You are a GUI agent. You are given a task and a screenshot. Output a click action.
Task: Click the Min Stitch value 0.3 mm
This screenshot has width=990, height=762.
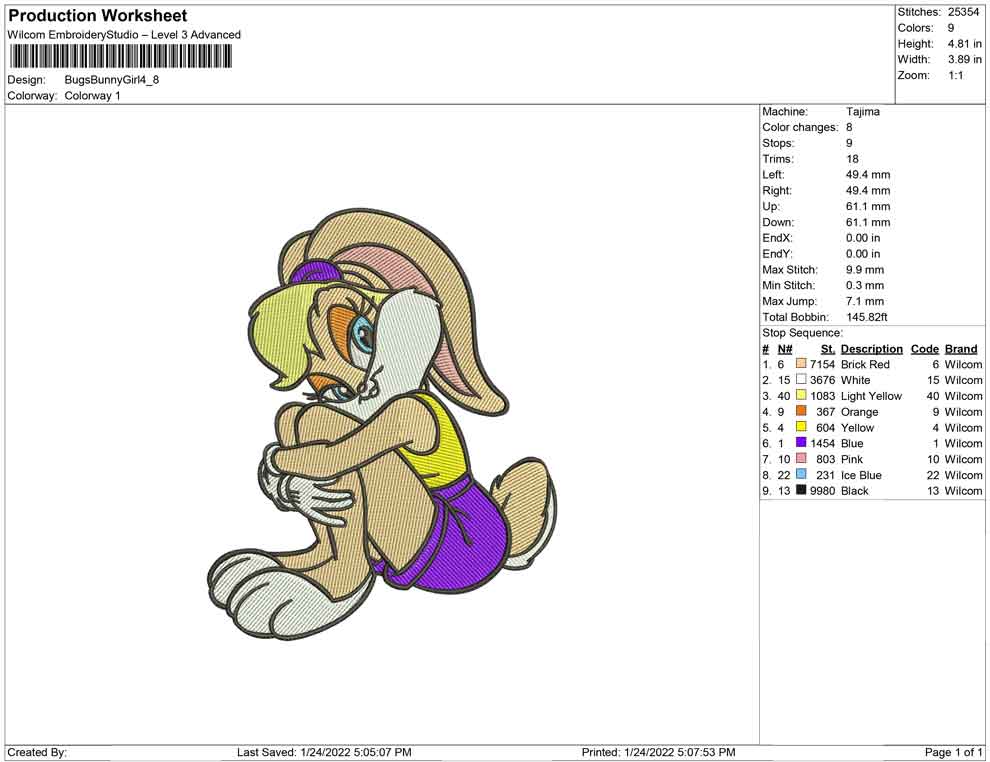pyautogui.click(x=865, y=285)
